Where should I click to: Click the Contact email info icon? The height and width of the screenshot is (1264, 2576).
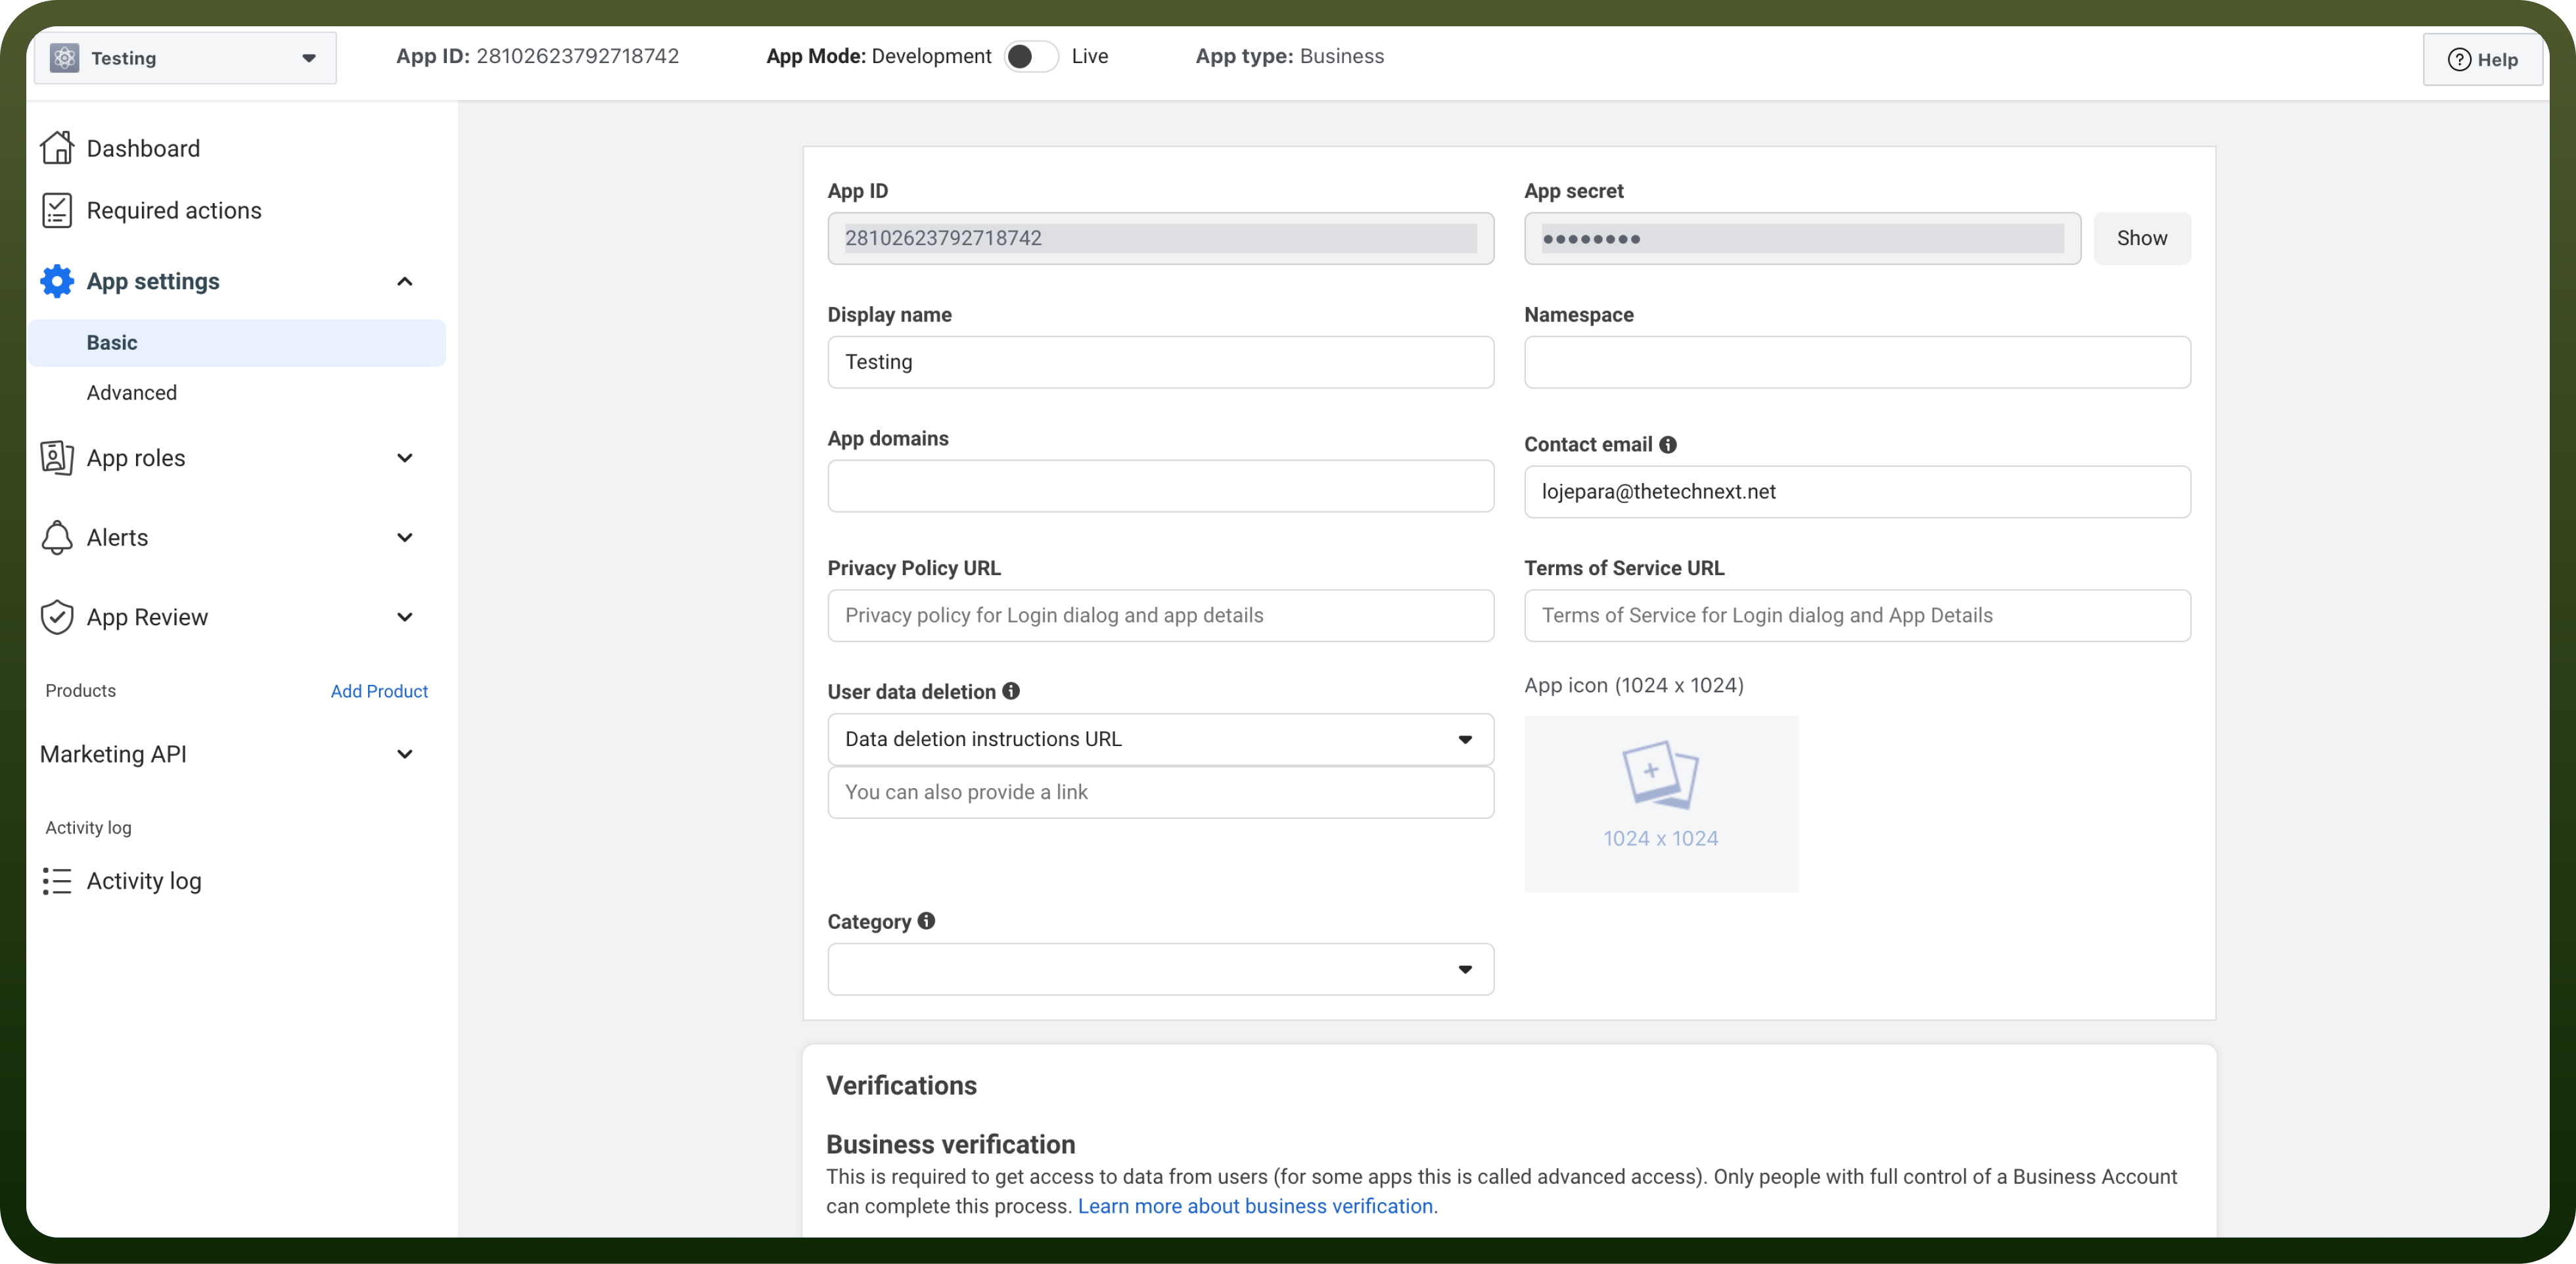tap(1668, 444)
